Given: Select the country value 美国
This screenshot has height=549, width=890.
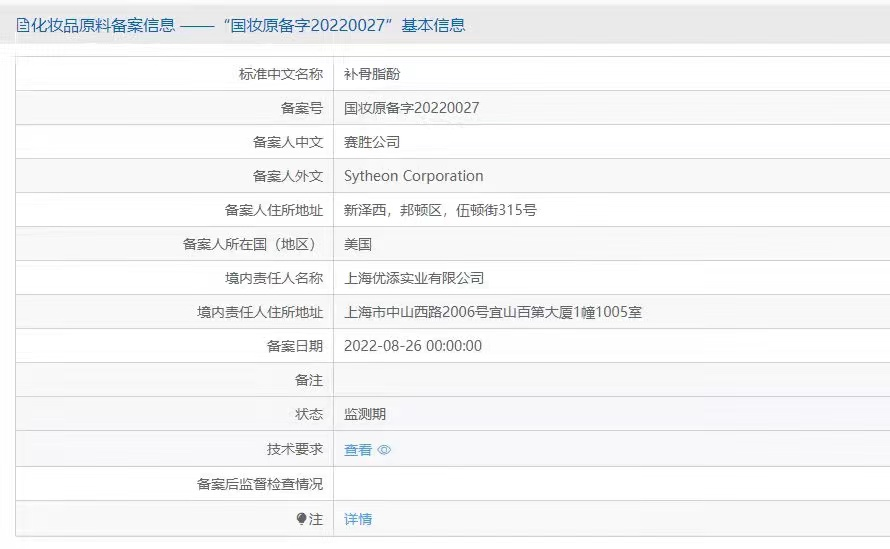Looking at the screenshot, I should (x=358, y=244).
